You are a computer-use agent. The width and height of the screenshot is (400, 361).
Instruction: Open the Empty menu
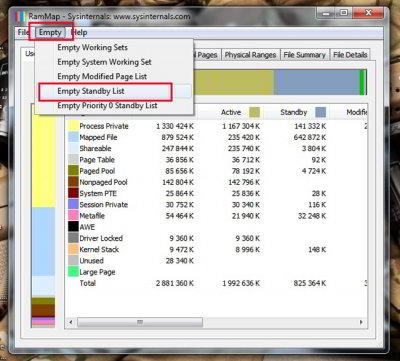50,33
